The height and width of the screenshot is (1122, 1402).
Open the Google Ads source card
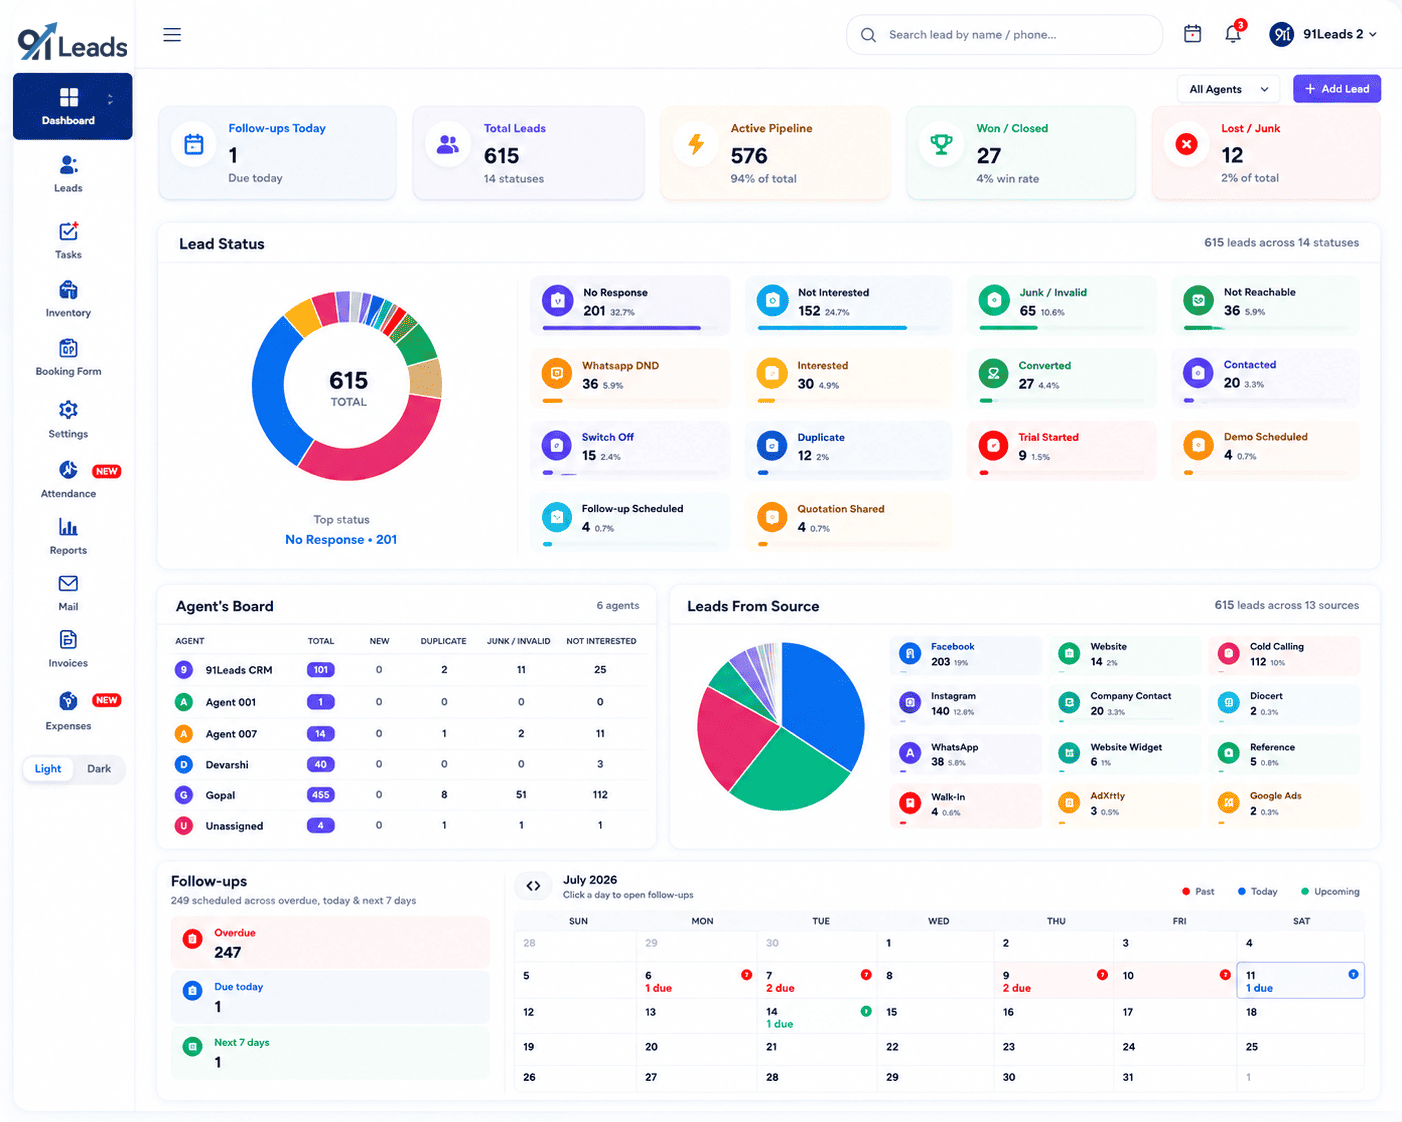pyautogui.click(x=1284, y=804)
